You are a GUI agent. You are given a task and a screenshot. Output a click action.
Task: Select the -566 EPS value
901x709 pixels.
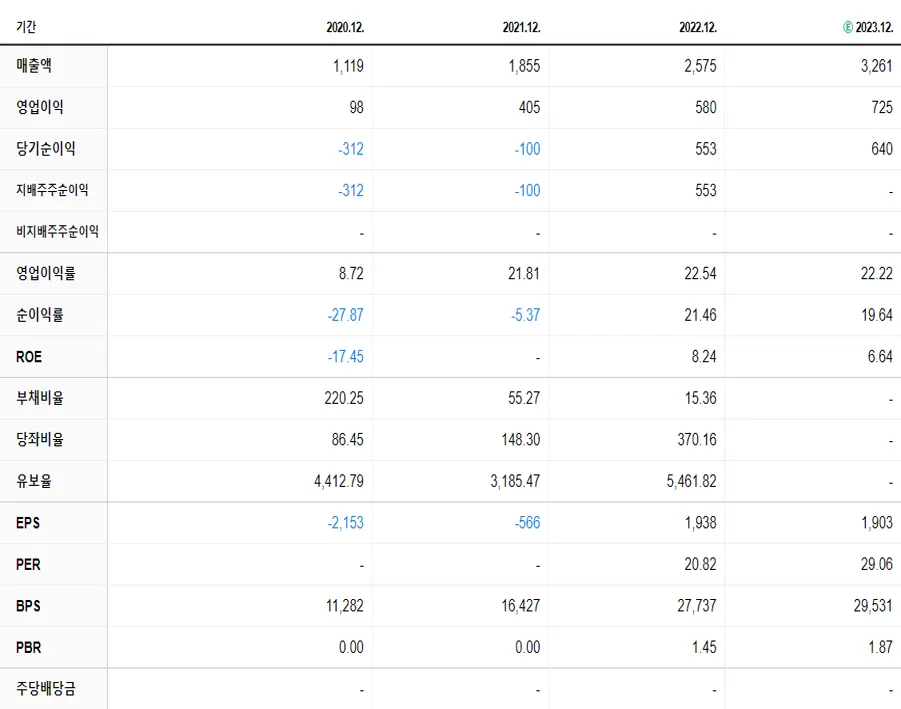click(527, 523)
